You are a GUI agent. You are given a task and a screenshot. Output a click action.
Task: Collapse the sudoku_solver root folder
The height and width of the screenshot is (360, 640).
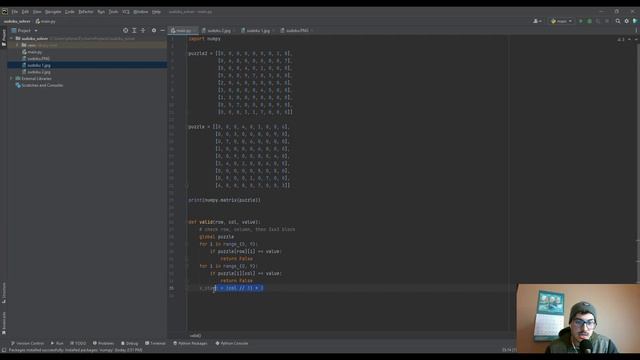tap(12, 38)
